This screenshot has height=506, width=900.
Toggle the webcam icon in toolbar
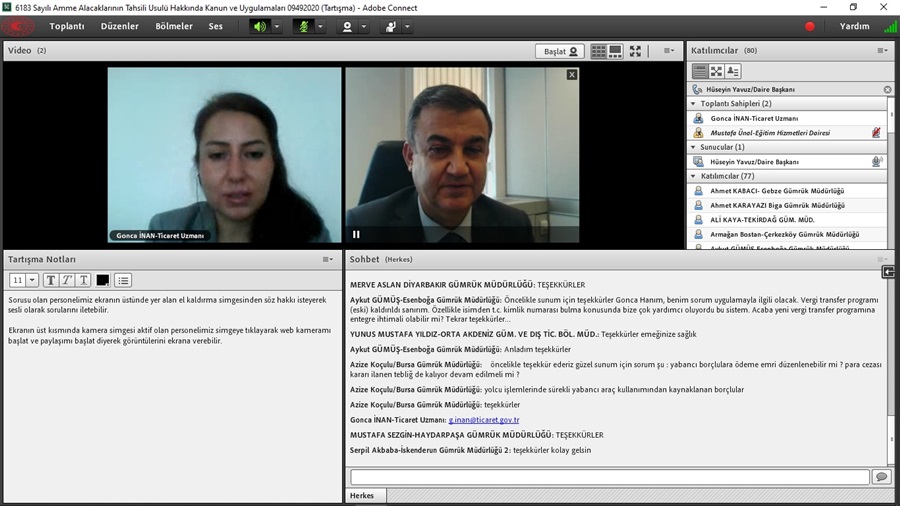[347, 26]
